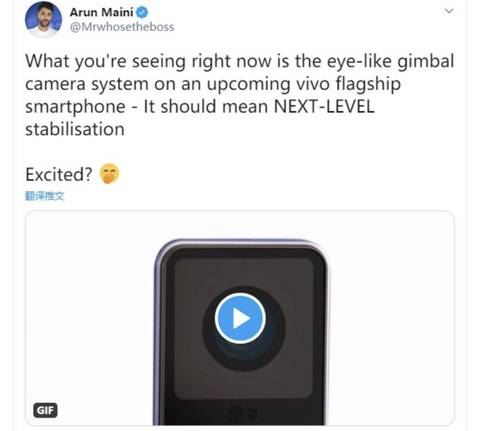Image resolution: width=480 pixels, height=431 pixels.
Task: Click the dual sensors below the camera module
Action: click(242, 413)
